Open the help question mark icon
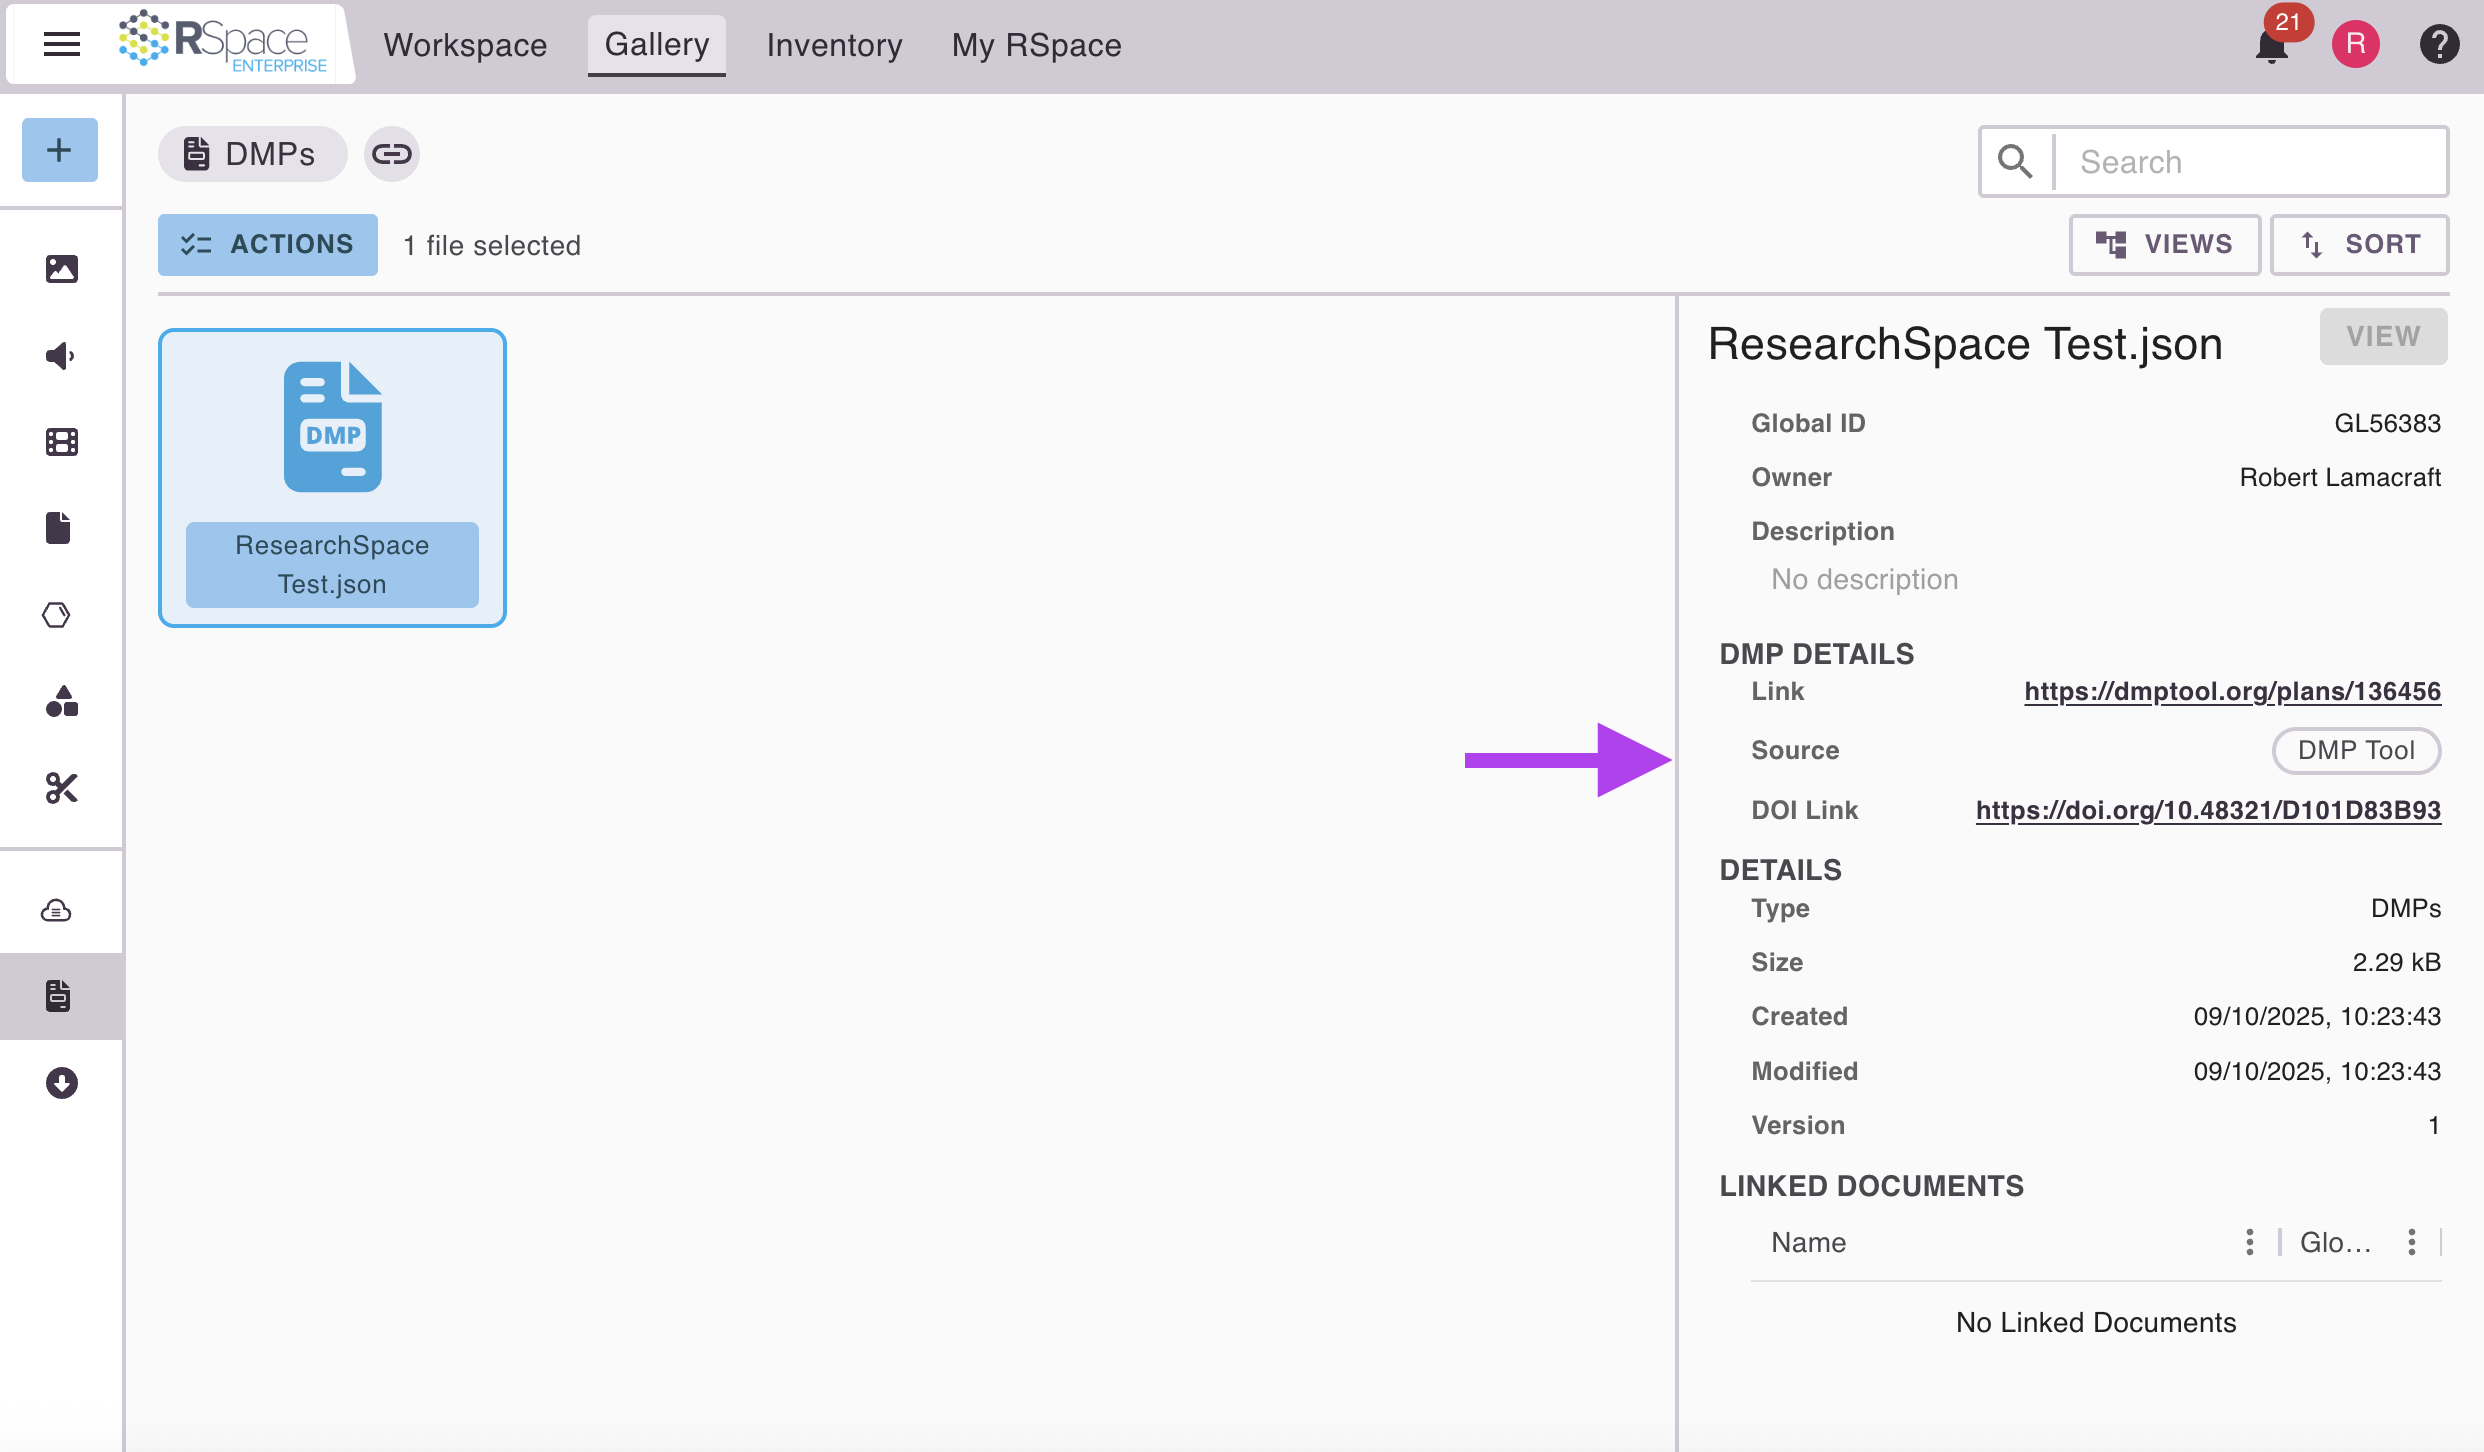This screenshot has height=1452, width=2484. 2439,44
